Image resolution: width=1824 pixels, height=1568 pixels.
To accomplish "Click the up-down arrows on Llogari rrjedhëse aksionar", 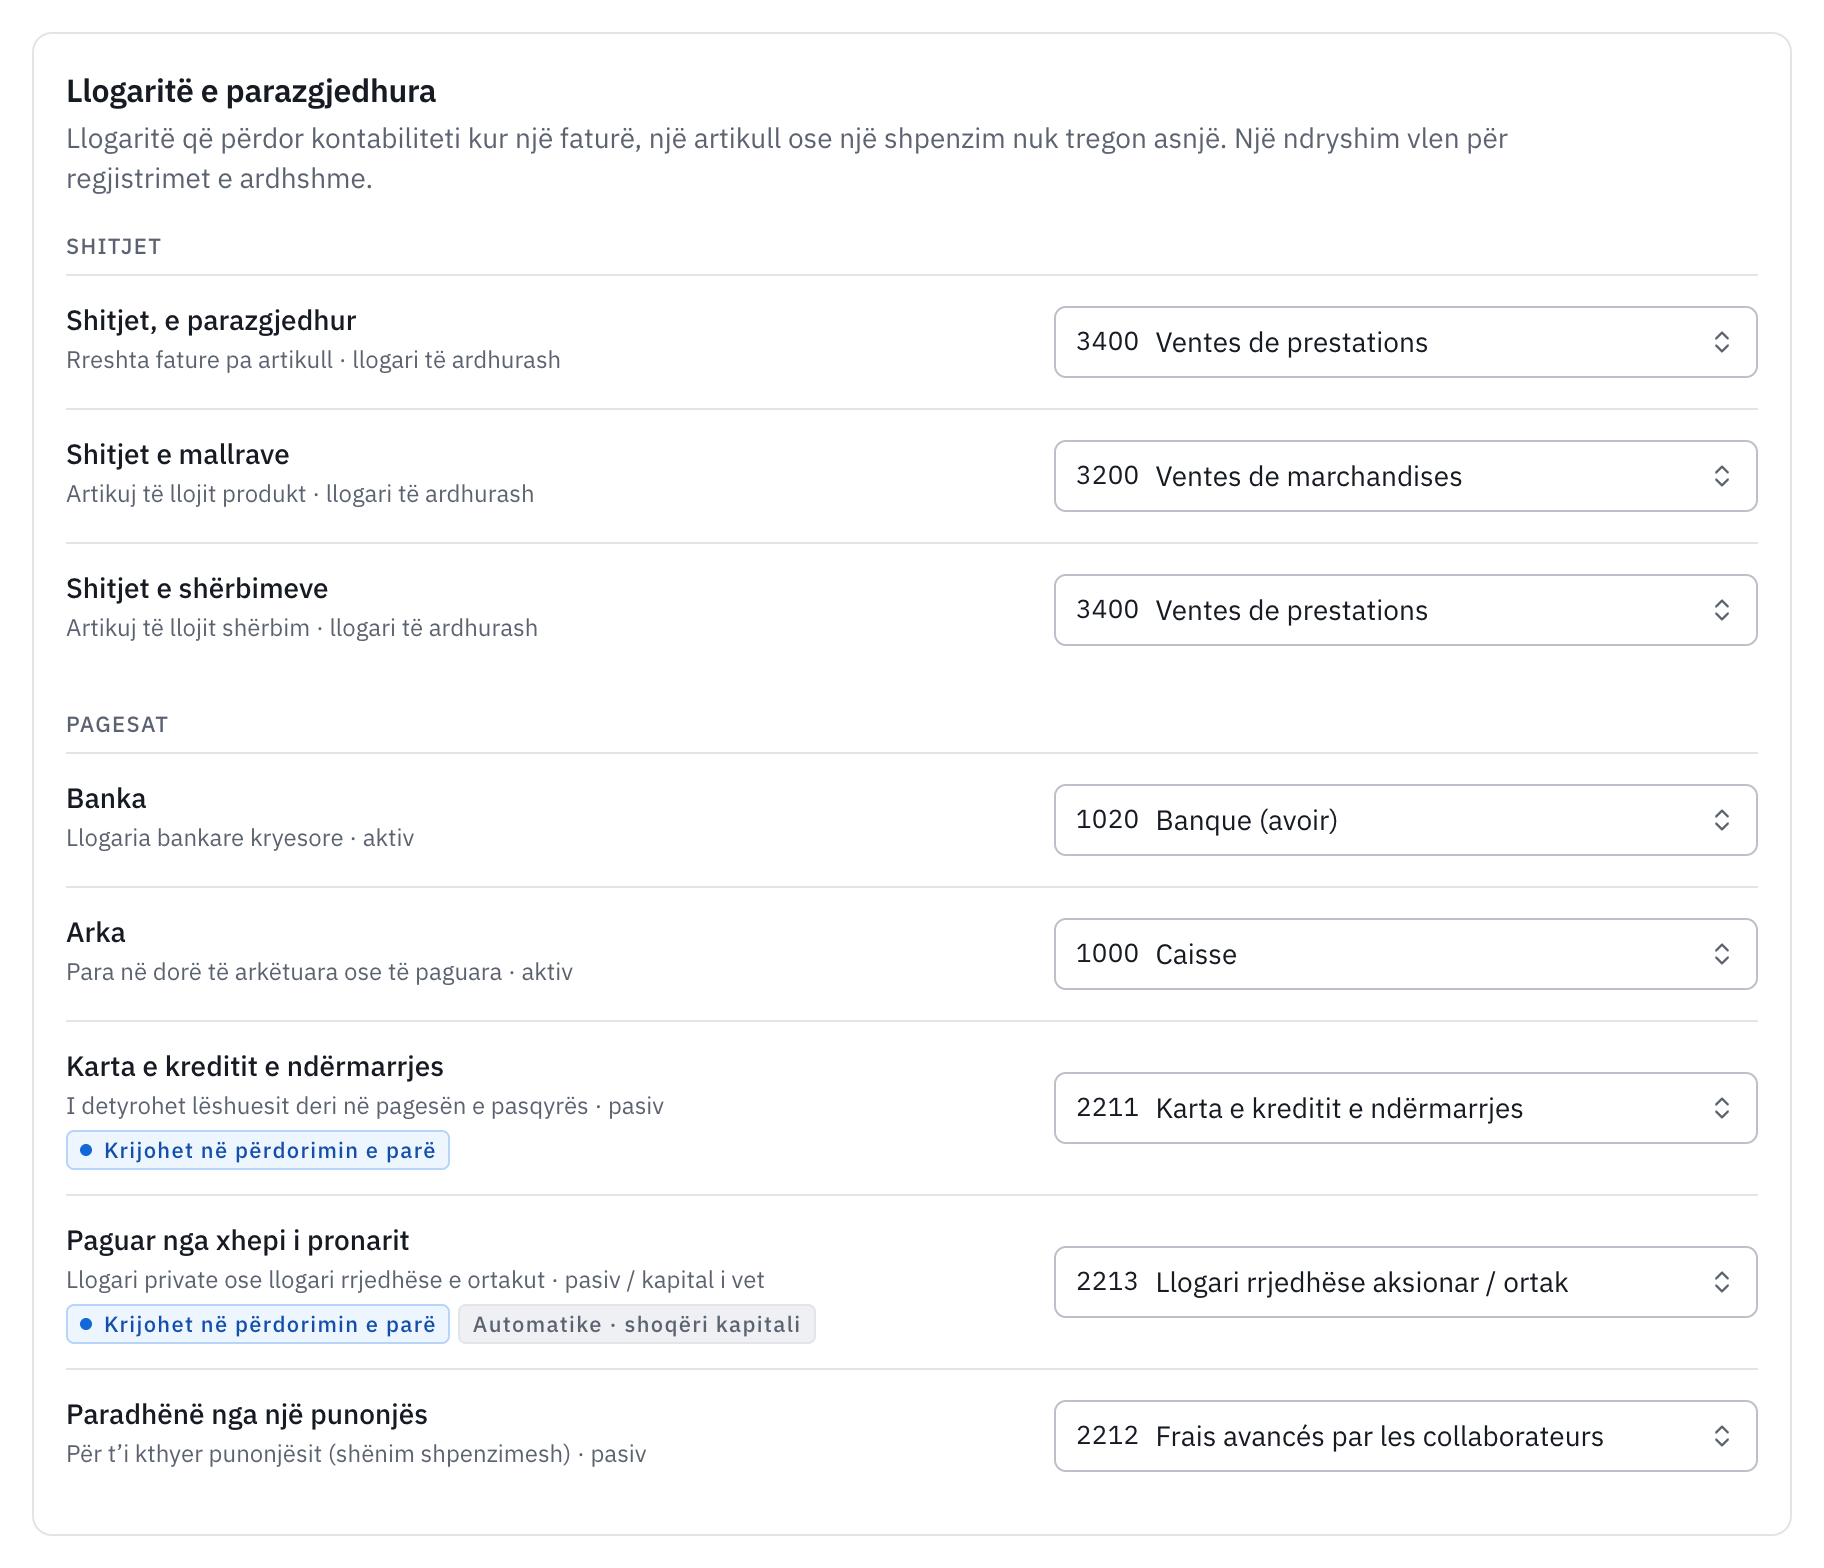I will tap(1722, 1282).
